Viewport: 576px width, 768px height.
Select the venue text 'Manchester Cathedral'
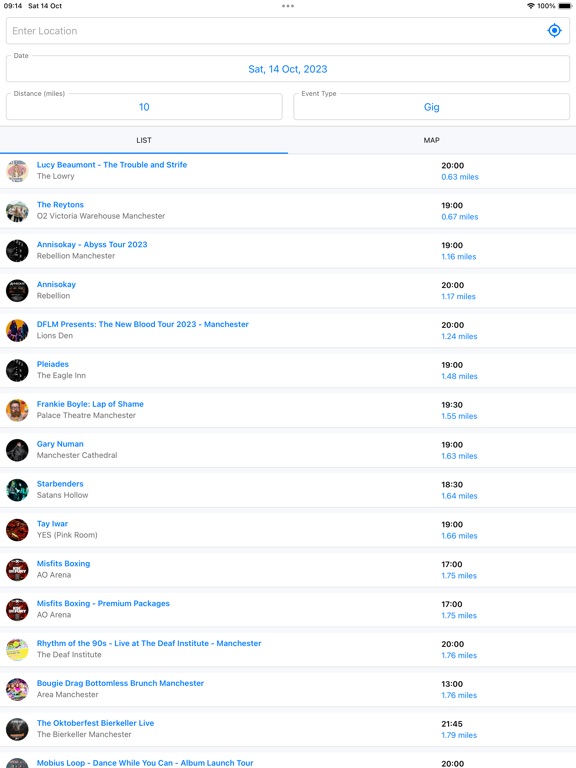77,455
